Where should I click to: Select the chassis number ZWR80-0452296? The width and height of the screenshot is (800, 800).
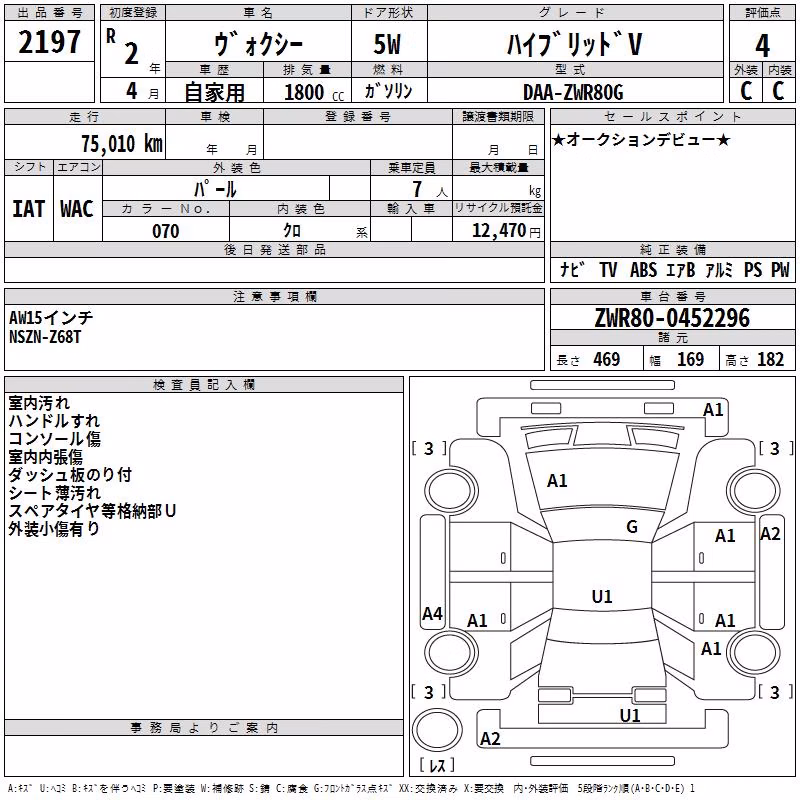coord(672,318)
